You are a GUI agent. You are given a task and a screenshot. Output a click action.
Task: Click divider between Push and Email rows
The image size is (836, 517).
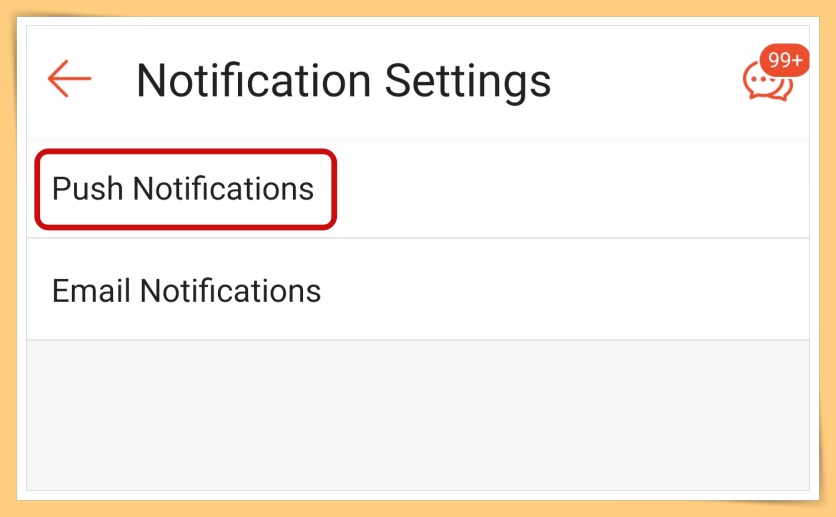418,238
